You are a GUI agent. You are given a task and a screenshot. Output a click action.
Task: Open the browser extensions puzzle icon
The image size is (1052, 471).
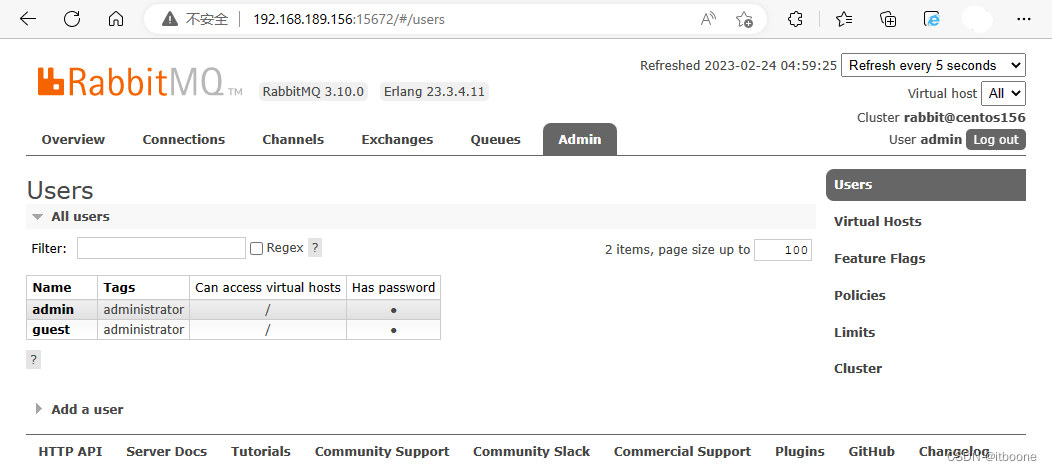(x=795, y=19)
